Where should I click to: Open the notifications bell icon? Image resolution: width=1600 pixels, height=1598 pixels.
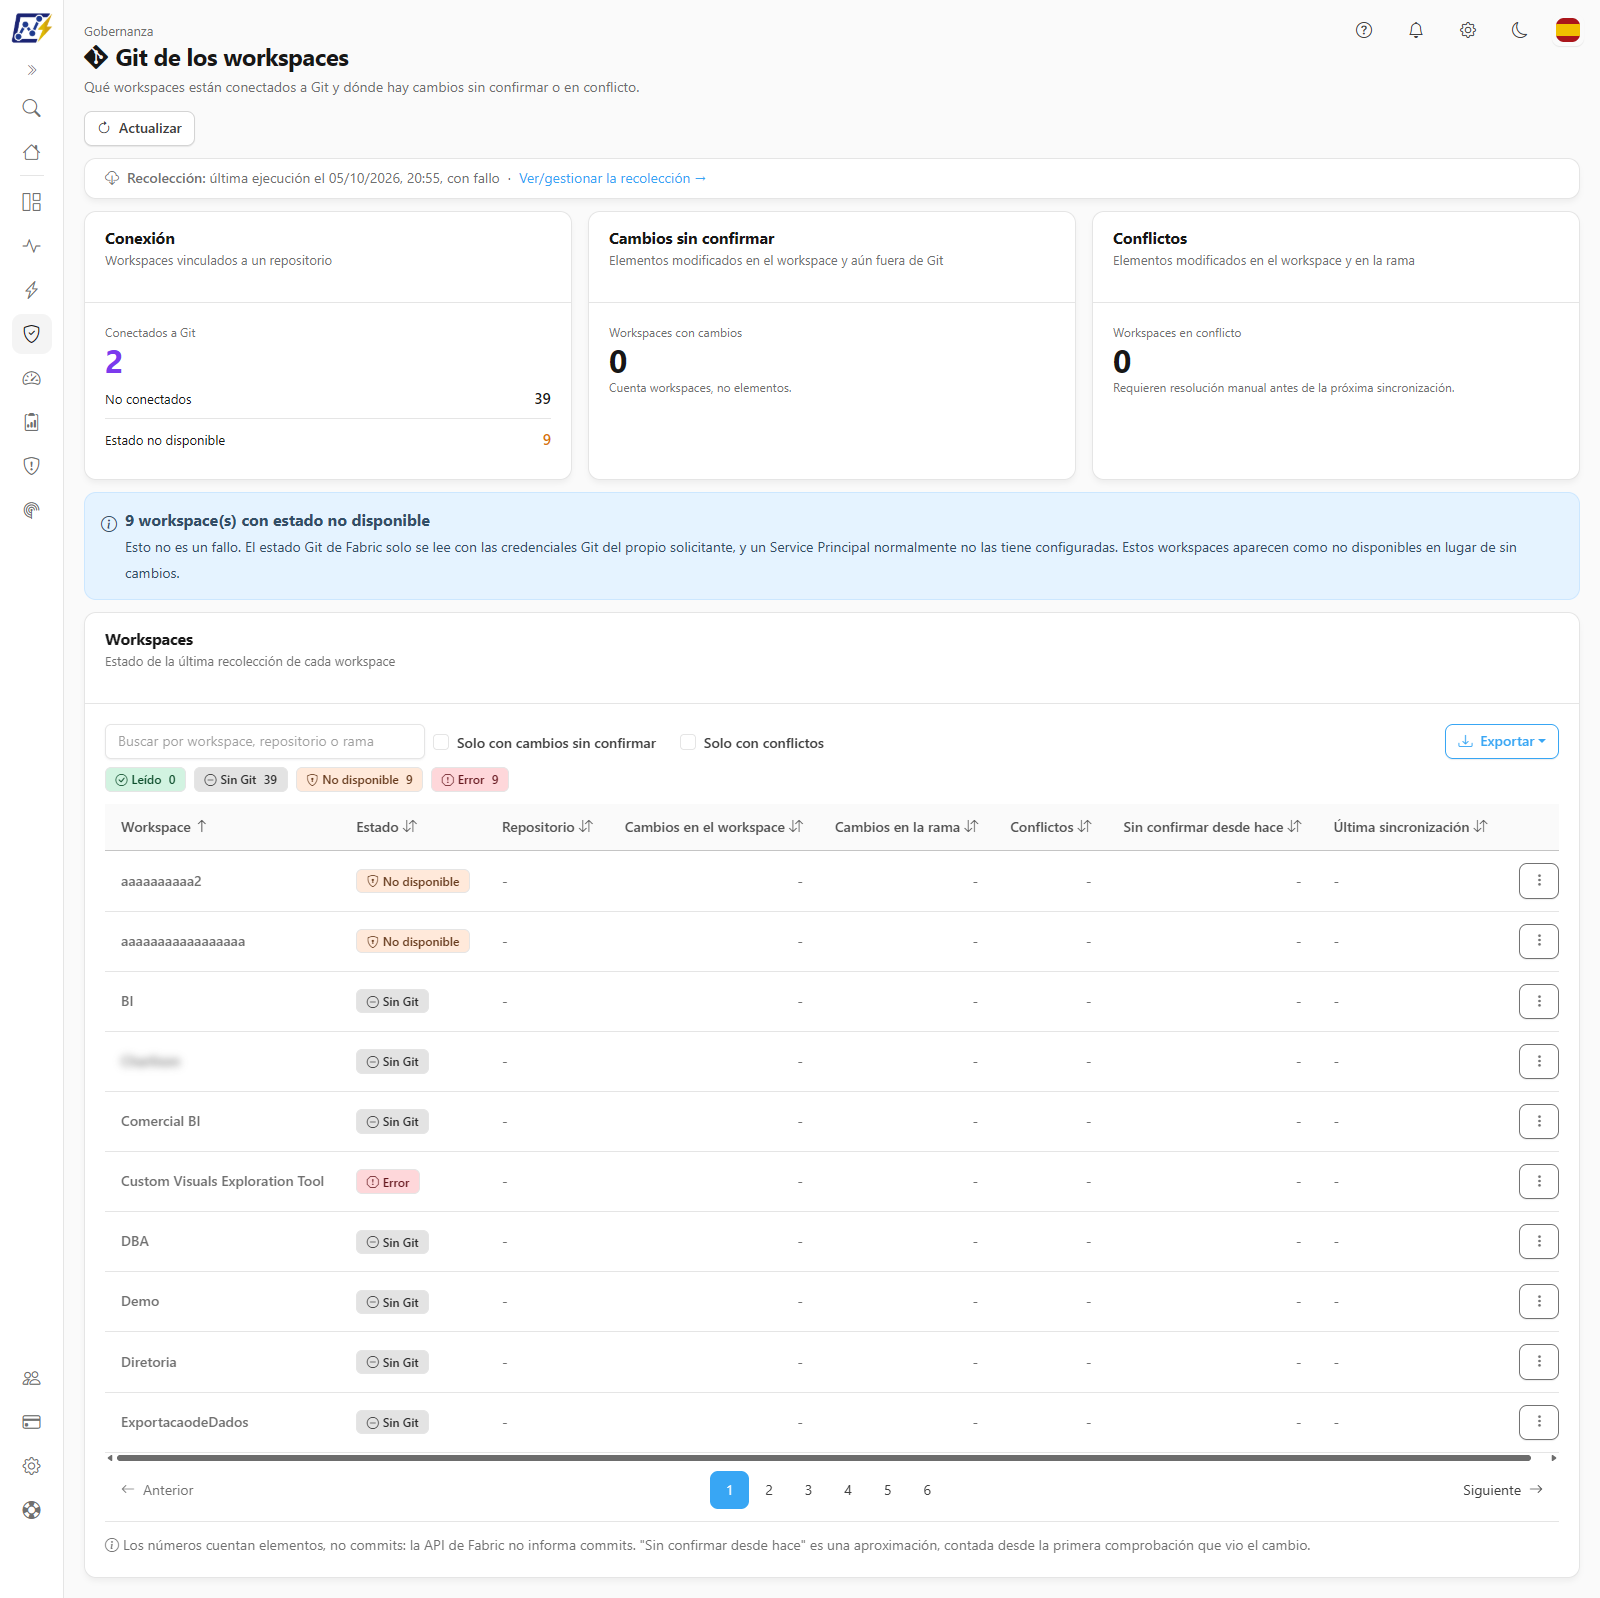coord(1416,30)
